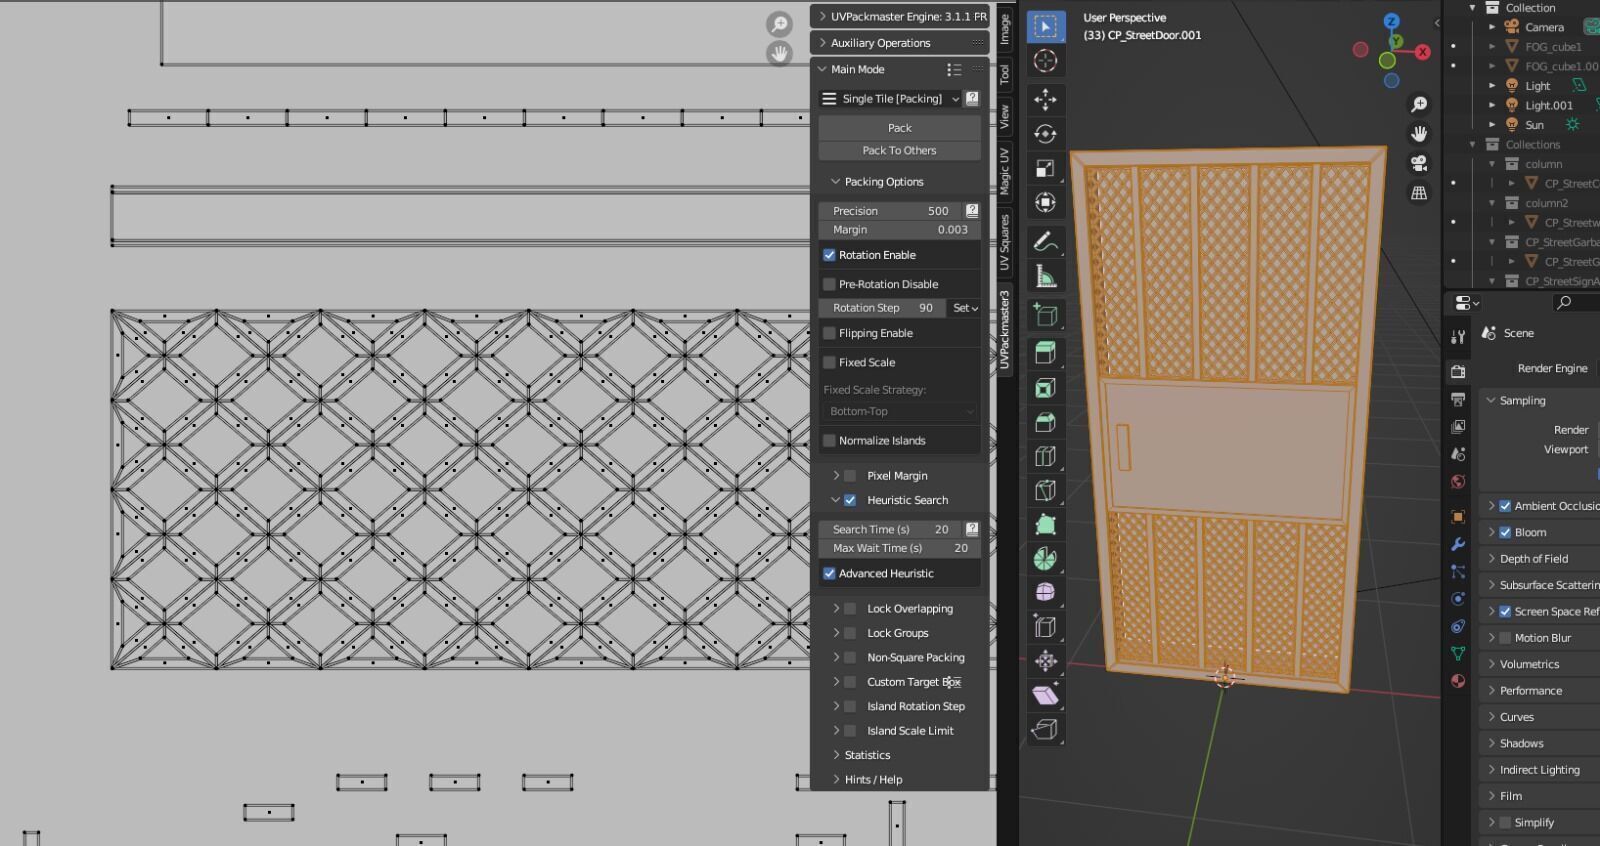Viewport: 1600px width, 846px height.
Task: Click the Margin value field
Action: point(899,230)
